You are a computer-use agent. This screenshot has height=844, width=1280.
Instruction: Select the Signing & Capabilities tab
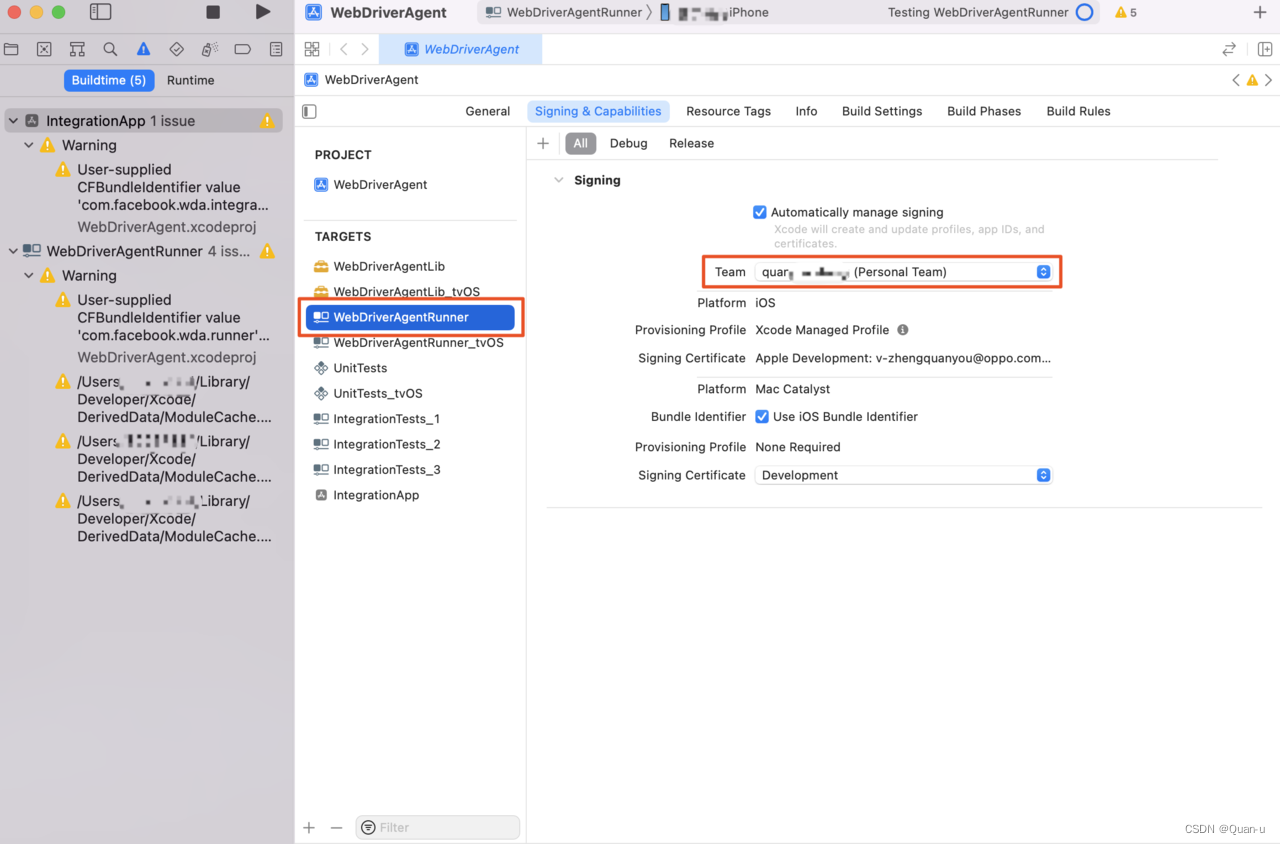(x=598, y=111)
